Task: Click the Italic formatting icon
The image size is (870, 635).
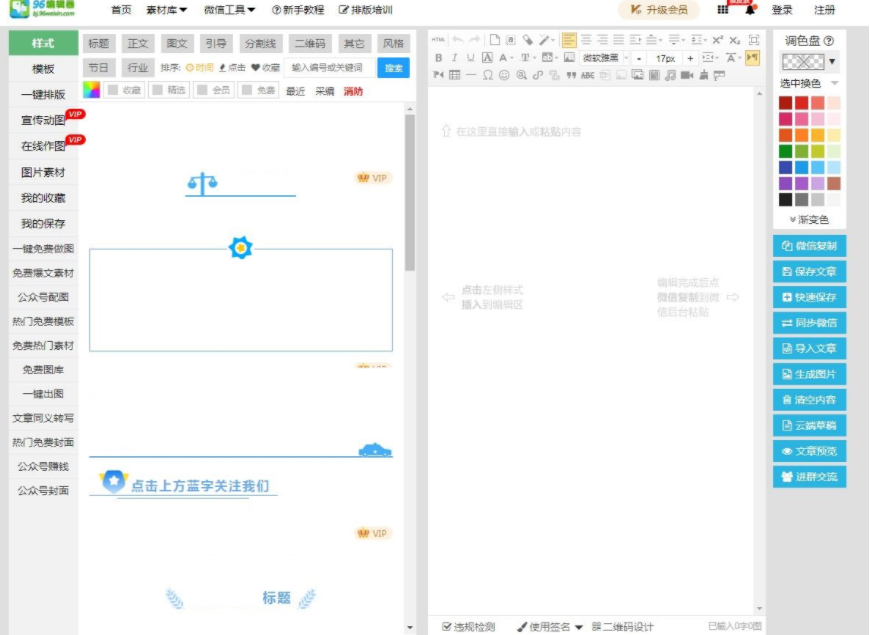Action: 454,58
